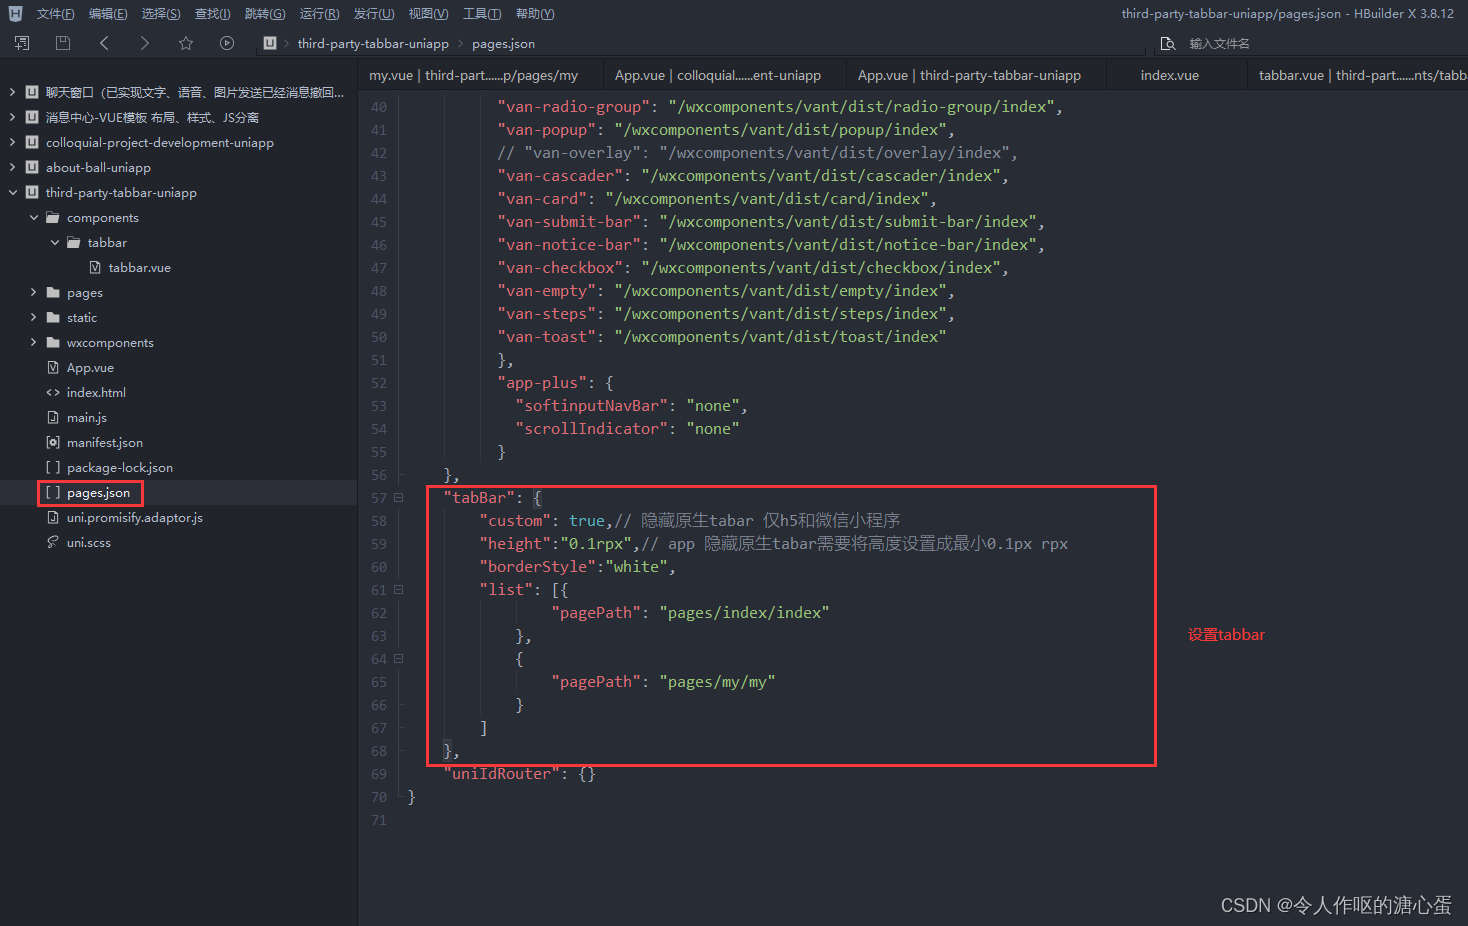The height and width of the screenshot is (926, 1468).
Task: Click the manifest.json file icon in tree
Action: coord(53,442)
